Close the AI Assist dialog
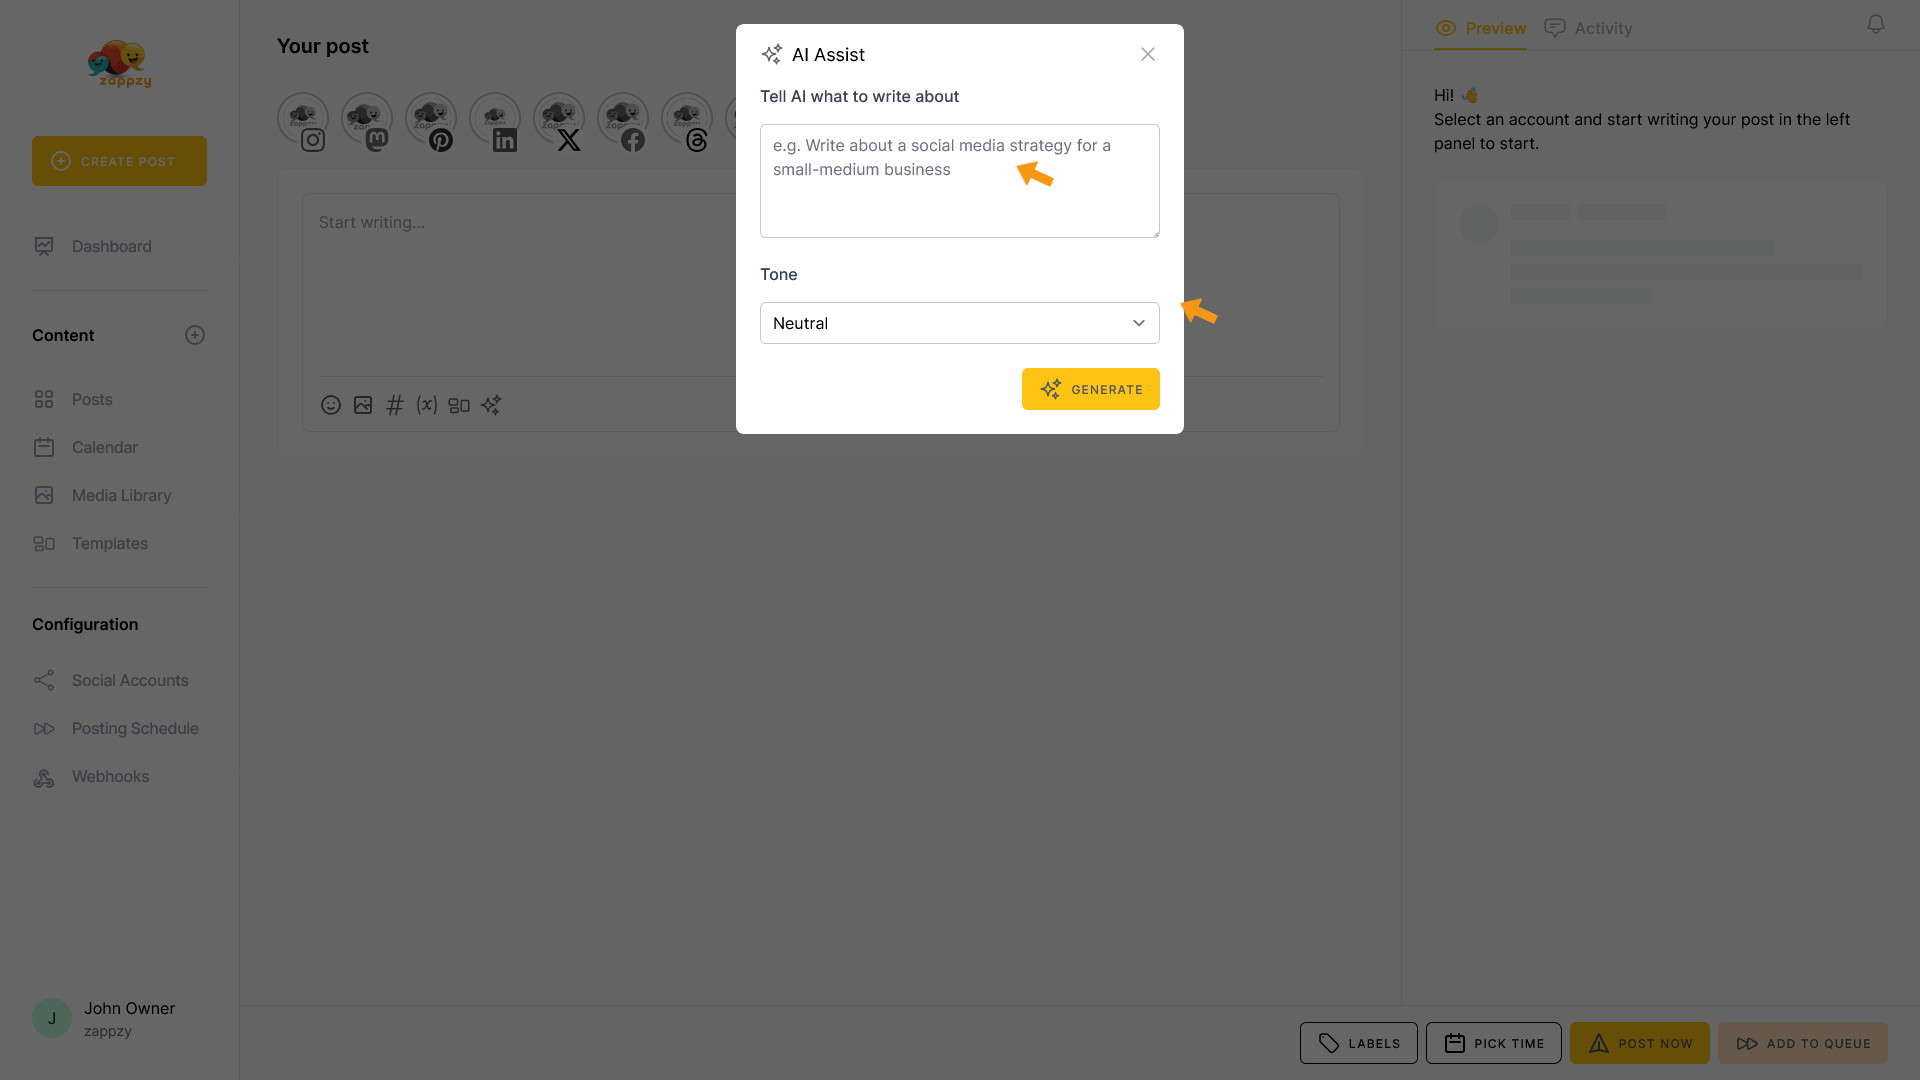This screenshot has width=1920, height=1080. tap(1148, 54)
